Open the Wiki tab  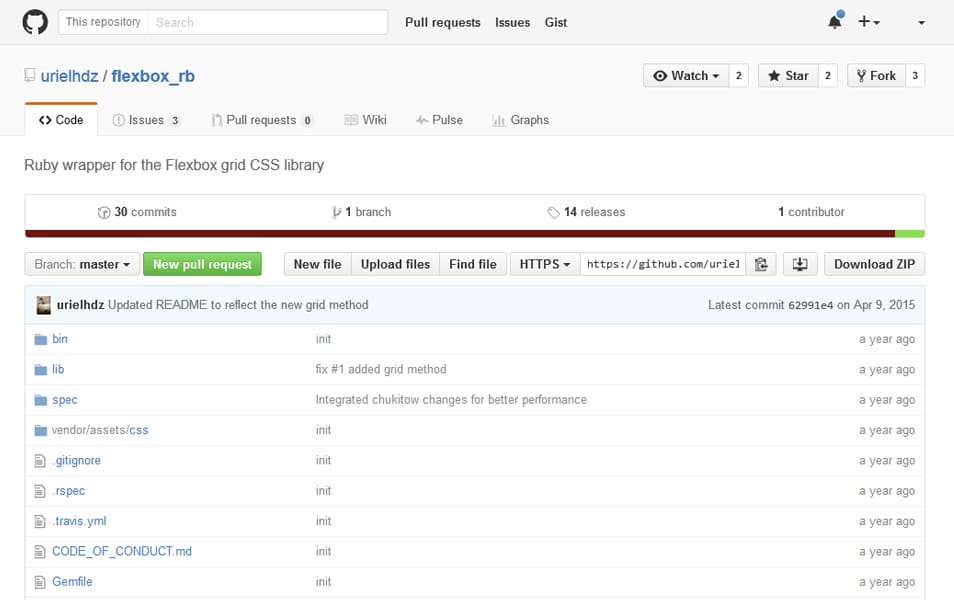(x=365, y=120)
